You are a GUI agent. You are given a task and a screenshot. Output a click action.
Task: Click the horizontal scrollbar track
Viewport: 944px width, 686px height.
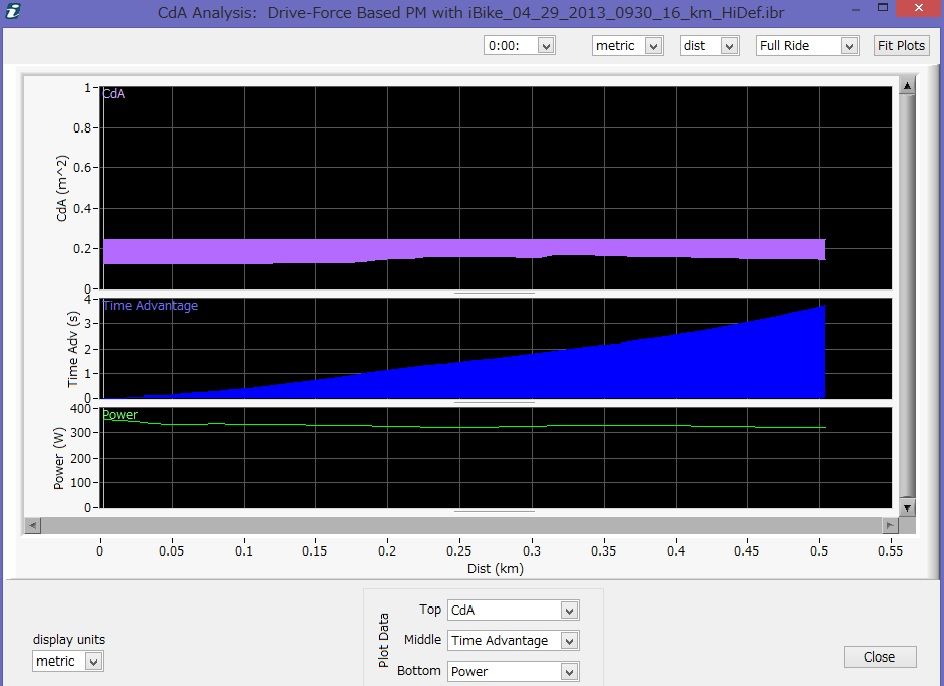click(461, 526)
